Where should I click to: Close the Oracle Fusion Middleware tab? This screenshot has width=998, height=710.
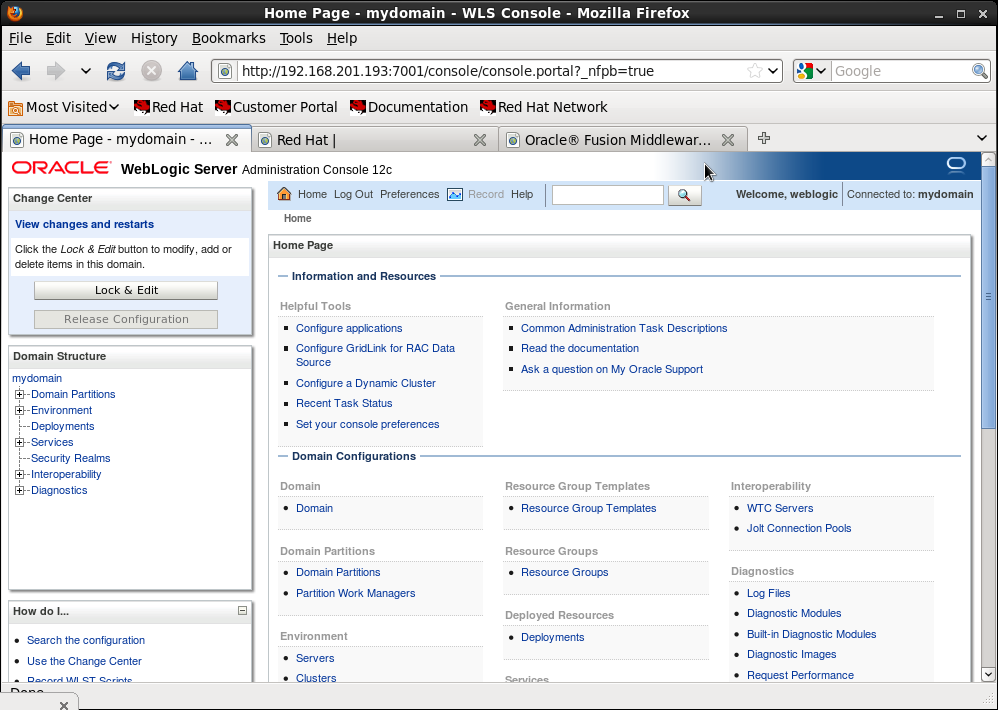coord(728,140)
